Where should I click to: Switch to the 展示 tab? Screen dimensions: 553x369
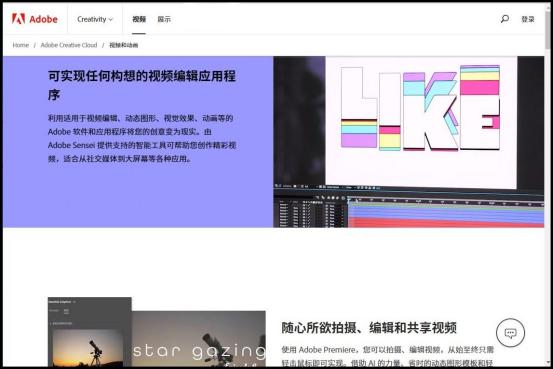tap(164, 19)
